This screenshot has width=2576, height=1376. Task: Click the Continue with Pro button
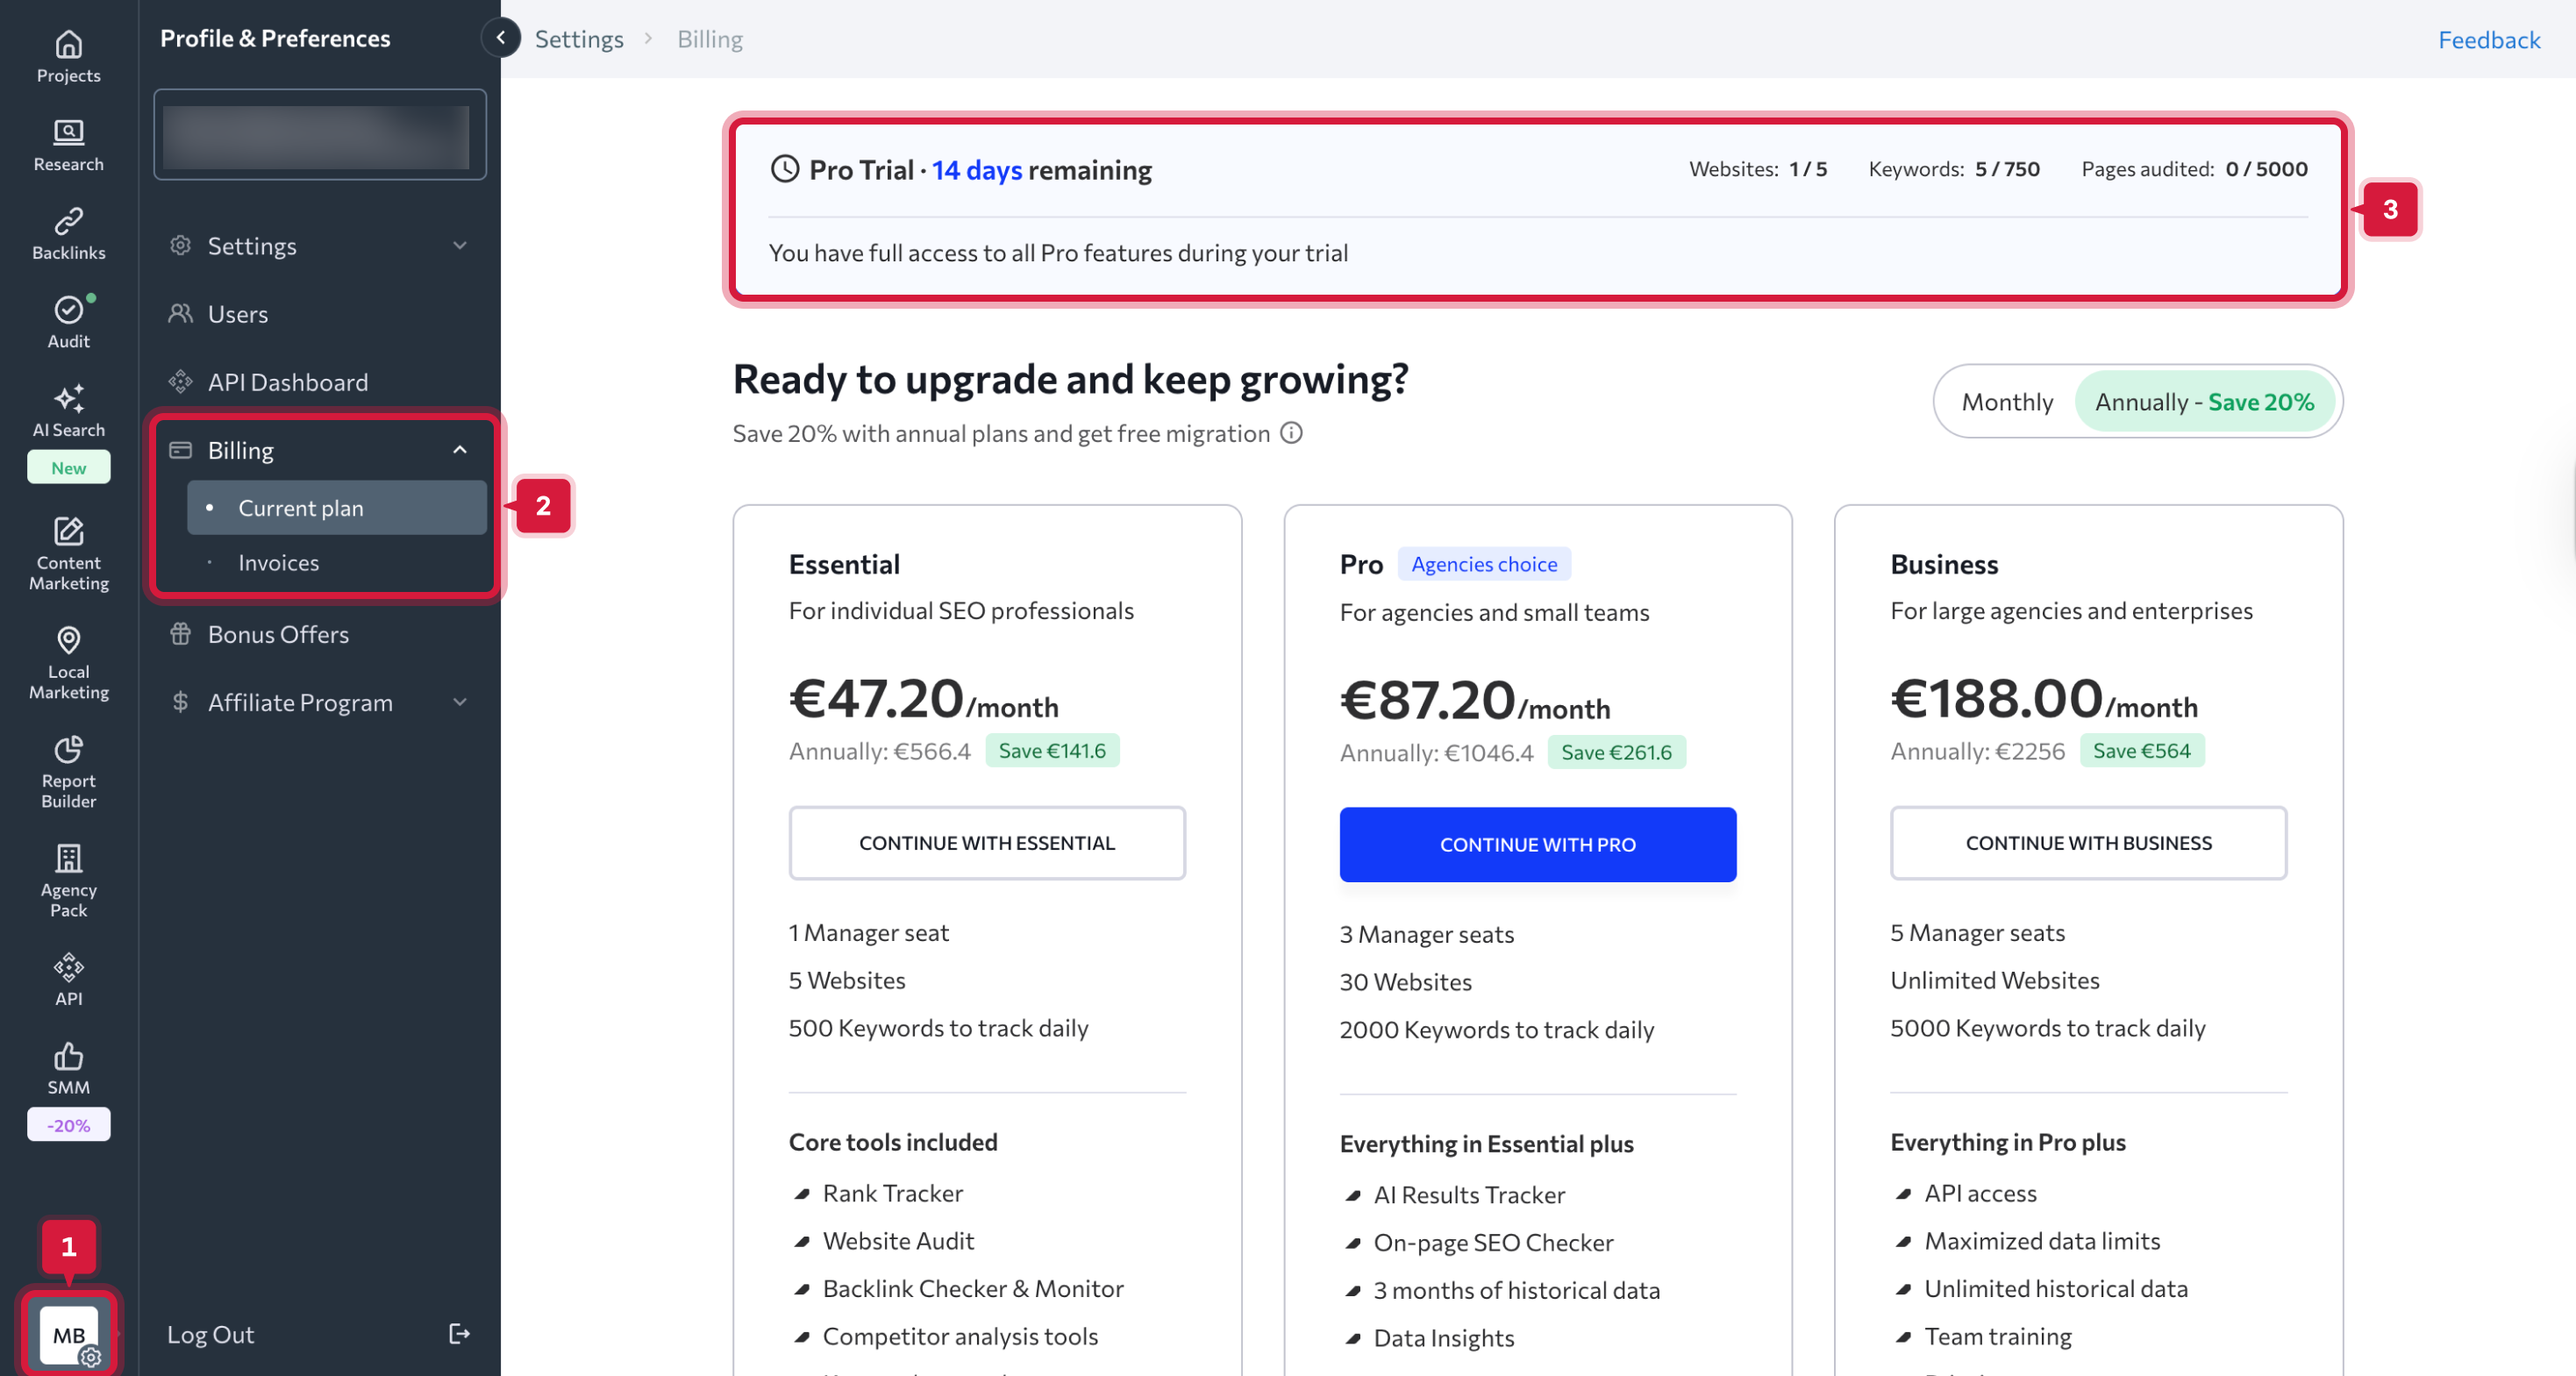coord(1537,844)
